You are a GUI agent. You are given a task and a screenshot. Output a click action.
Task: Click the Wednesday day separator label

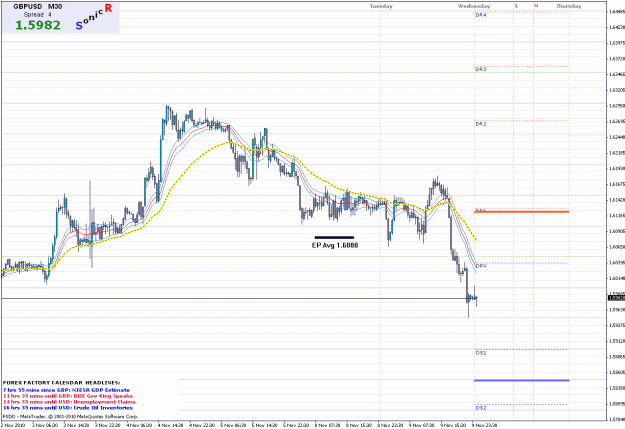click(474, 6)
